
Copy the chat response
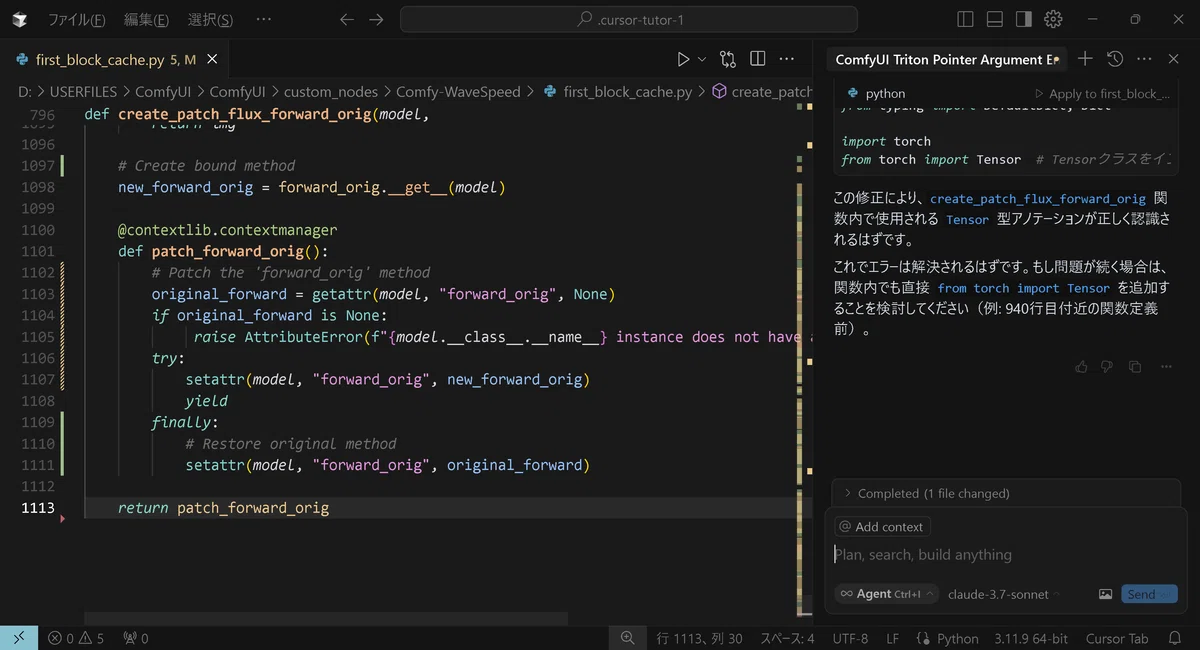(1135, 367)
